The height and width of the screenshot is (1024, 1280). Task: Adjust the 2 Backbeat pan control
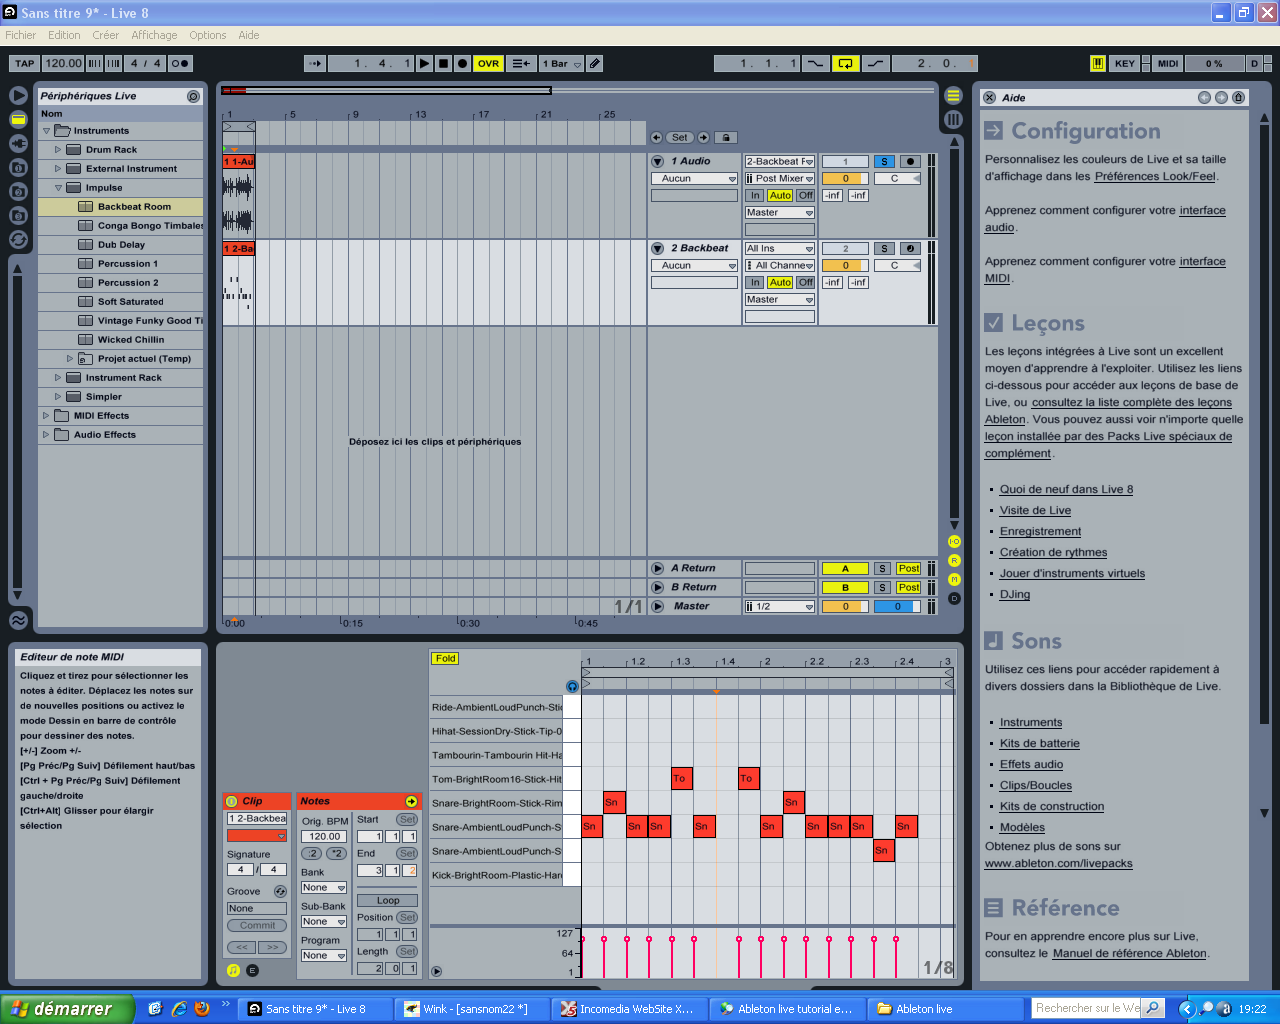coord(897,265)
